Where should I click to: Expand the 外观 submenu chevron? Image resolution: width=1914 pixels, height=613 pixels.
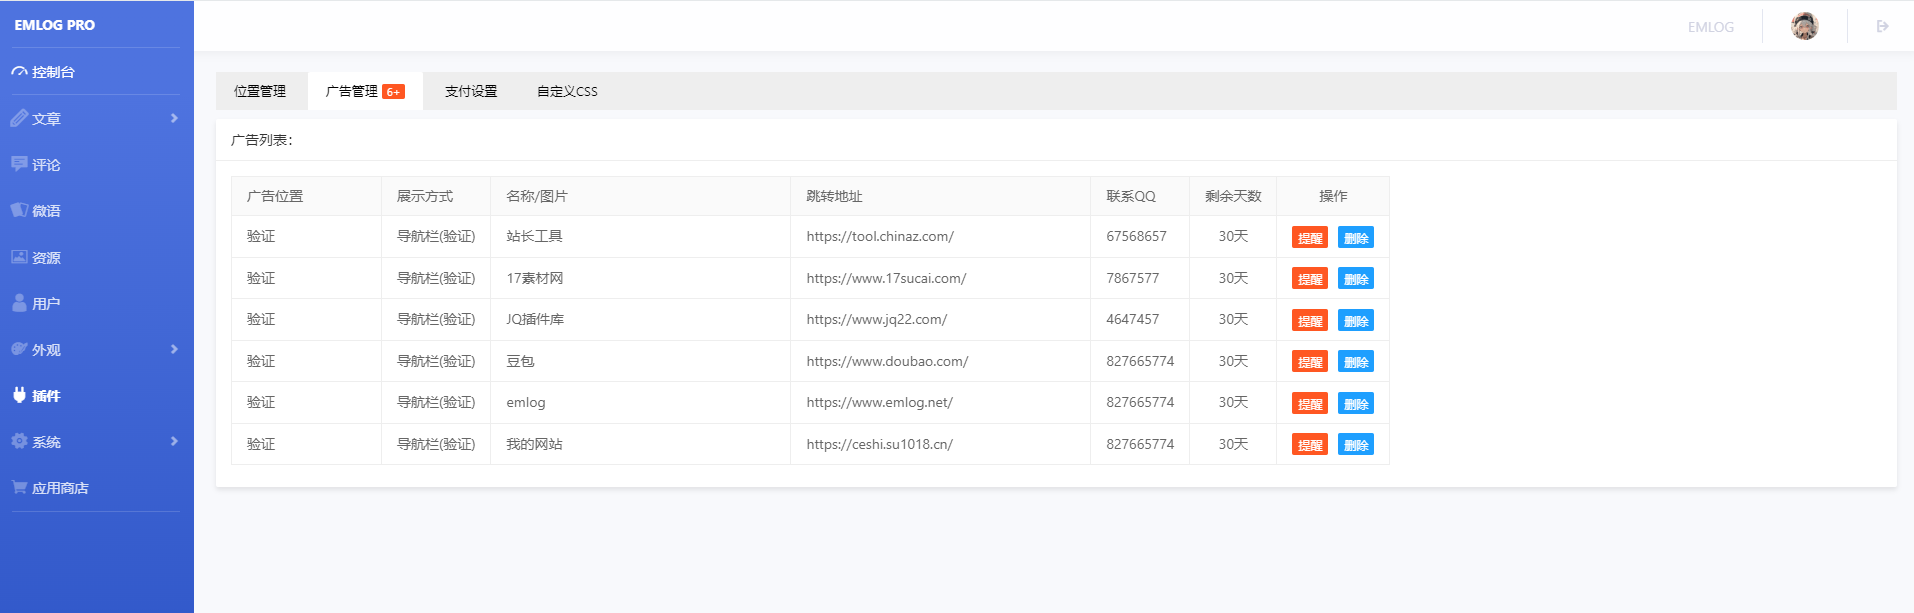click(x=174, y=349)
